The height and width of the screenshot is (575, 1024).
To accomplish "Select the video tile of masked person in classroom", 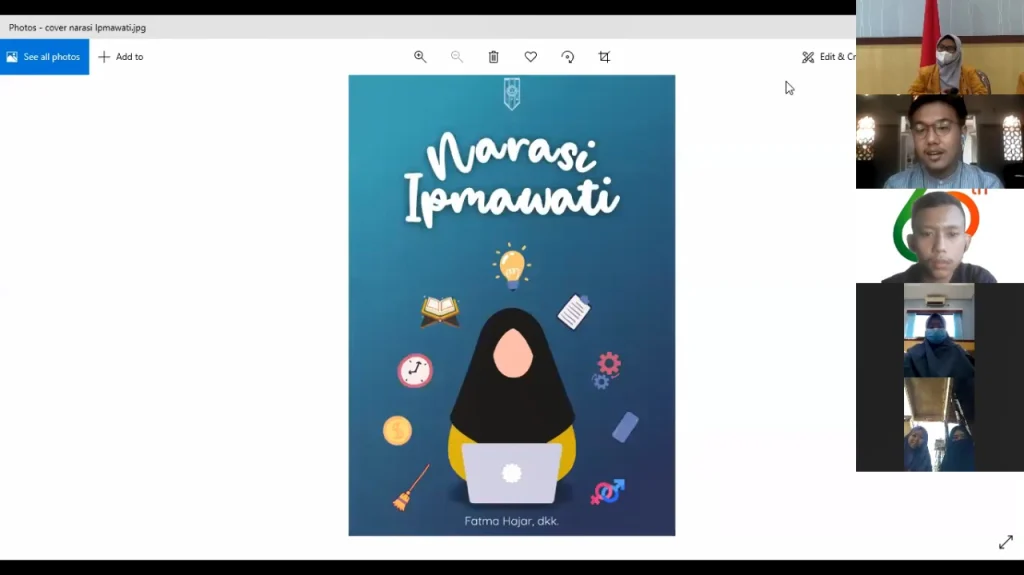I will [939, 330].
